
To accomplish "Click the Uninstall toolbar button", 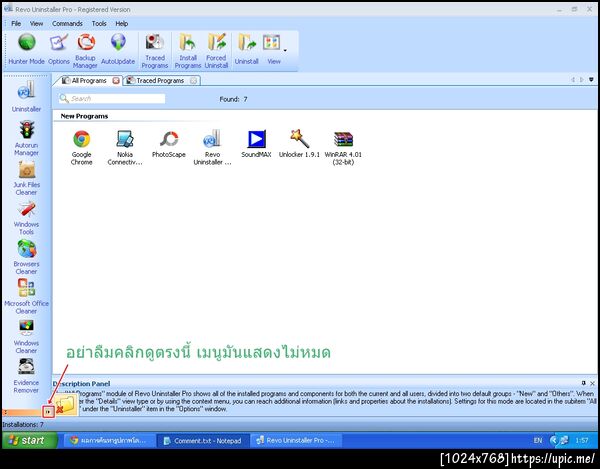I will tap(246, 49).
